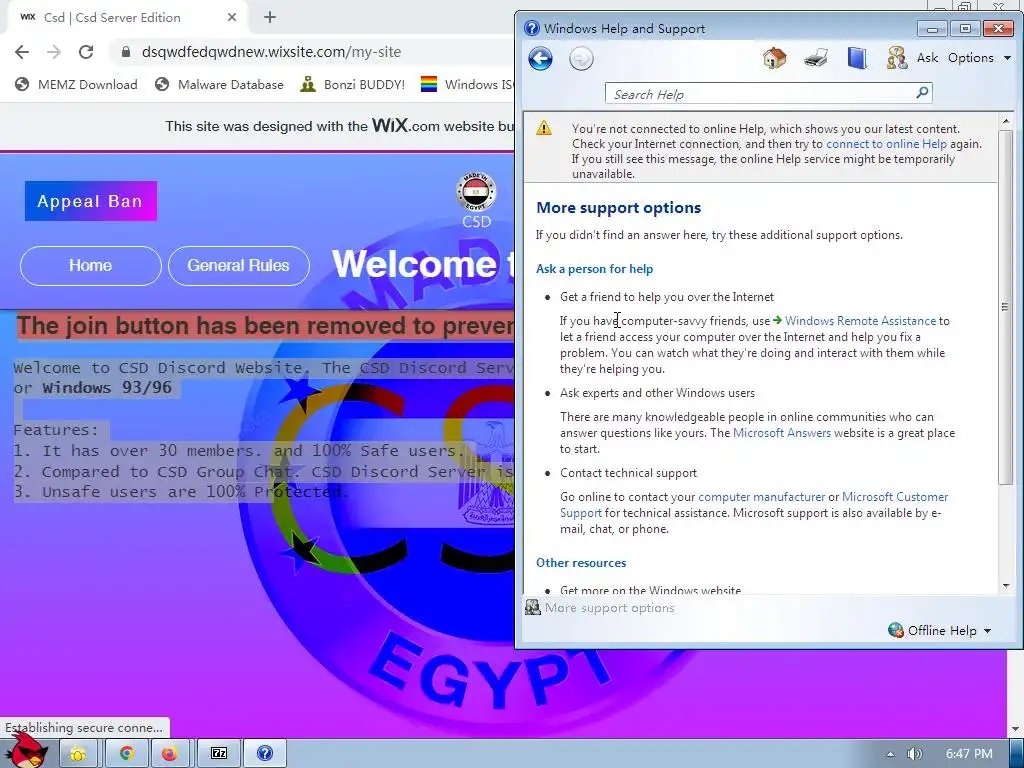Click 'Unsafe users are 100% Protected' line
Viewport: 1024px width, 768px height.
tap(181, 492)
